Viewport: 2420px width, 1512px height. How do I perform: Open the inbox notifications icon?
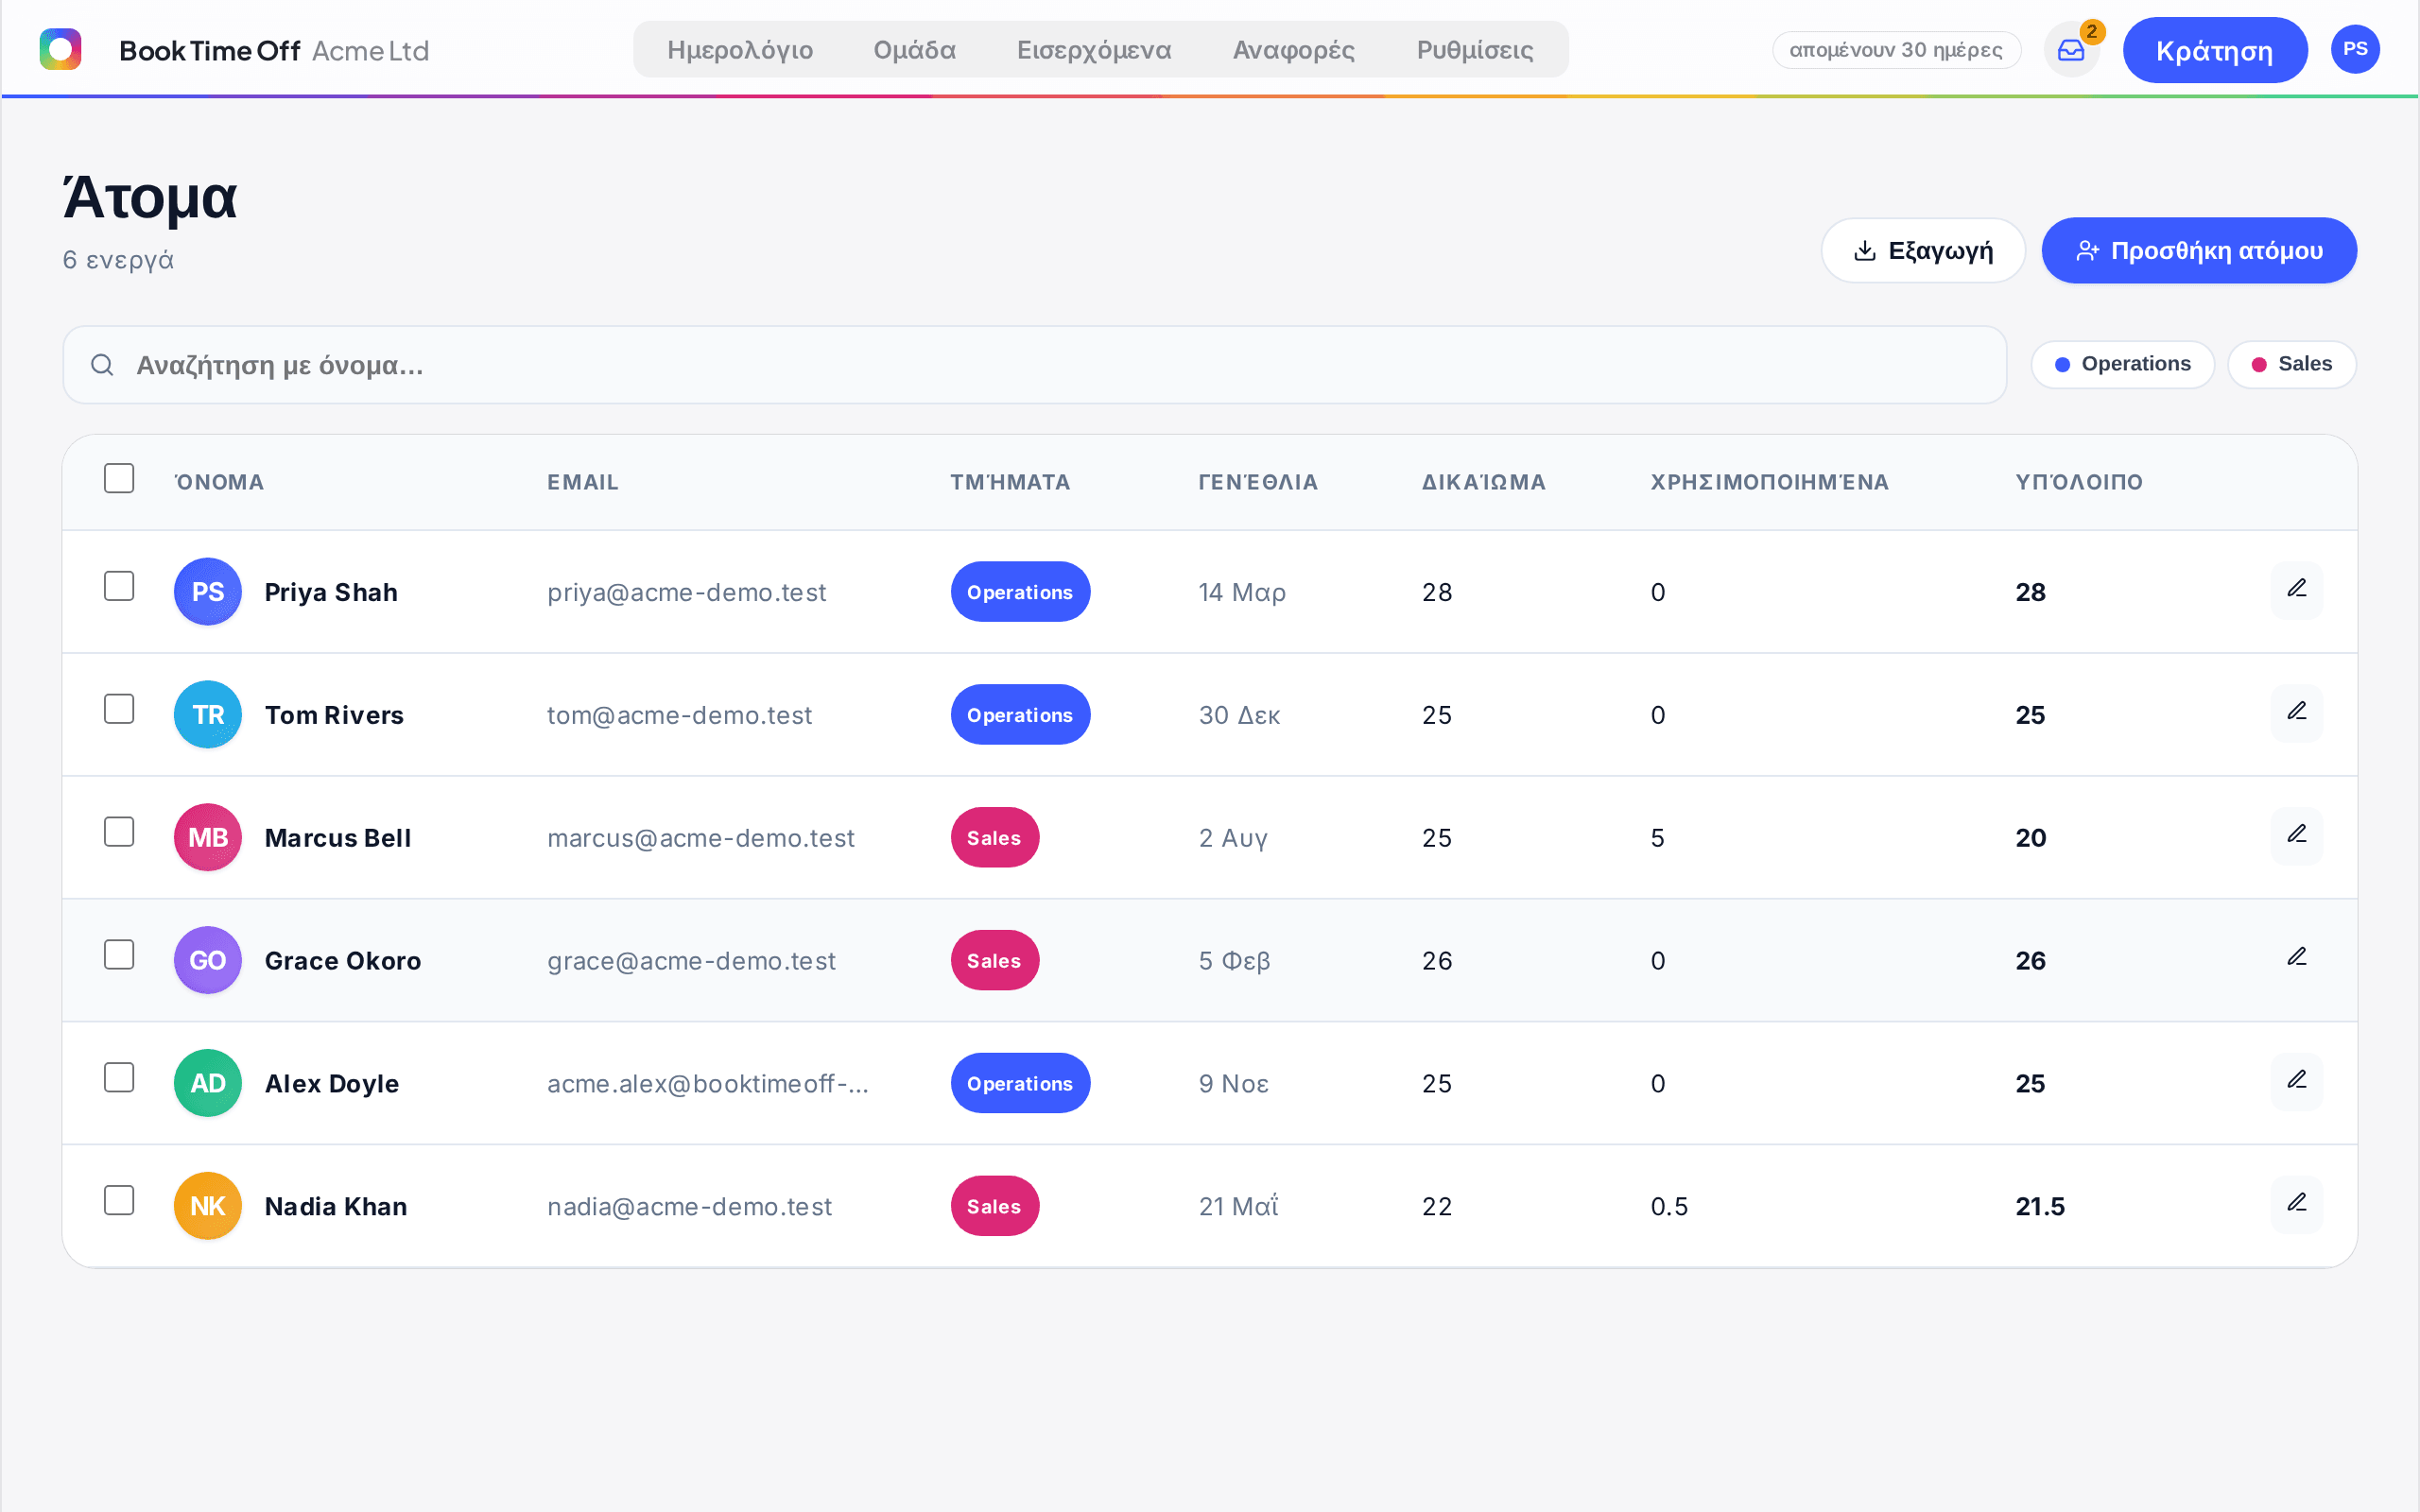click(2071, 50)
